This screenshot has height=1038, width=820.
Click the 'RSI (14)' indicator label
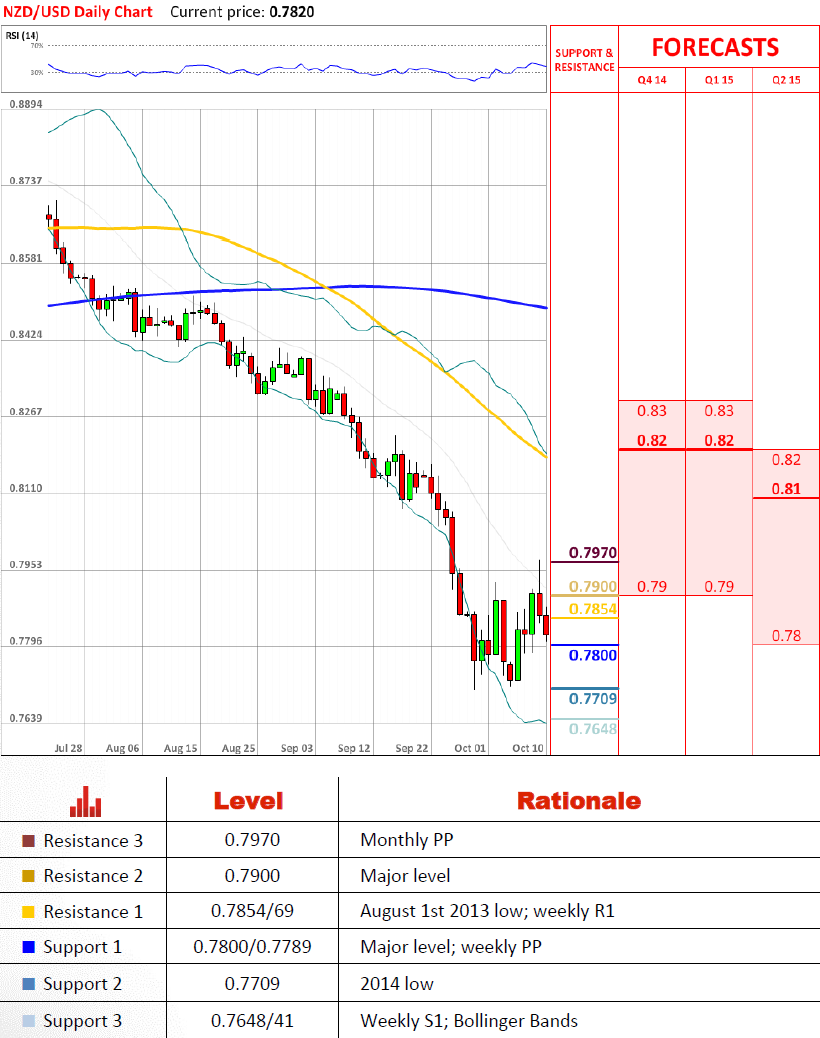click(x=22, y=36)
